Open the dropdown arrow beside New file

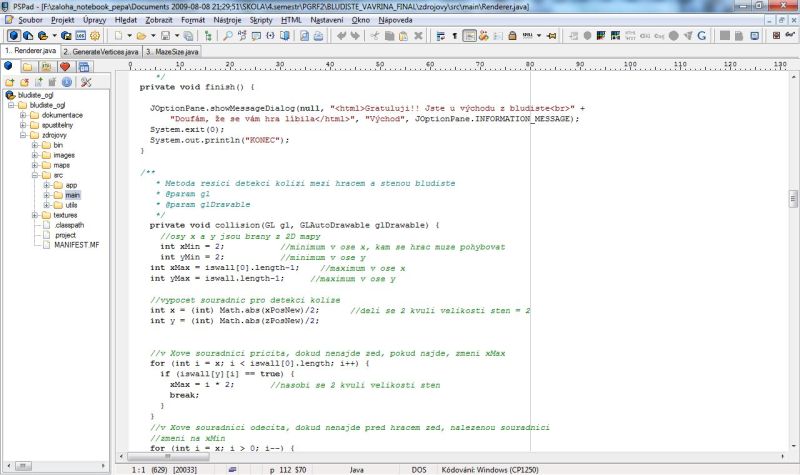[x=130, y=36]
